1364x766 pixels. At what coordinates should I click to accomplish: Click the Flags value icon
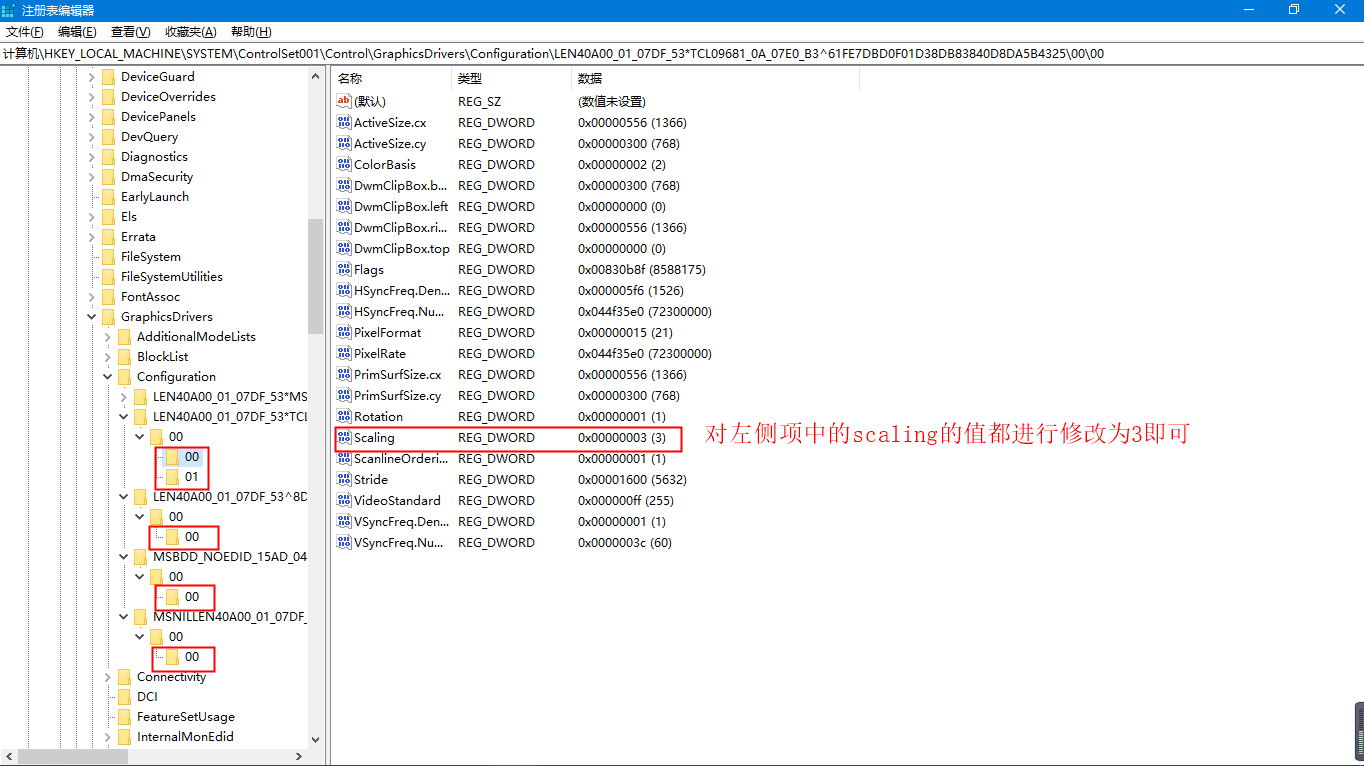(344, 270)
